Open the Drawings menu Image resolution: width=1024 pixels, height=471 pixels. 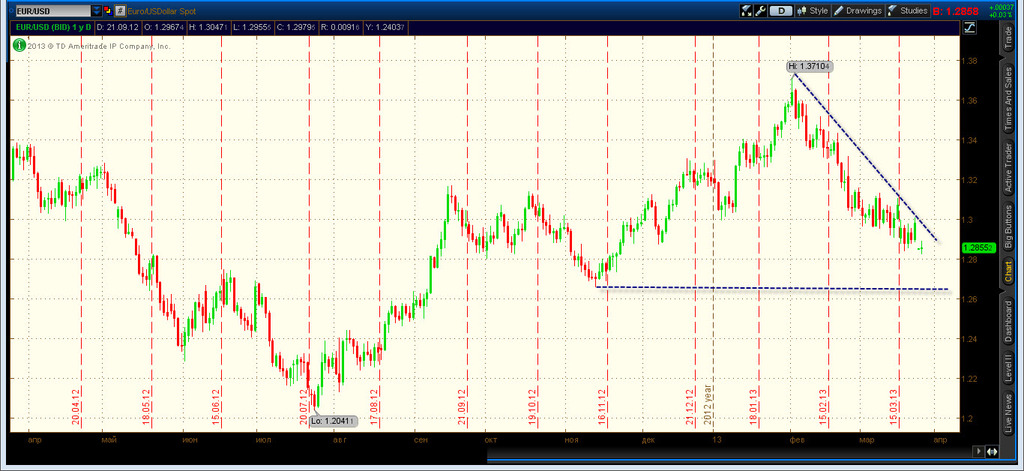(859, 11)
